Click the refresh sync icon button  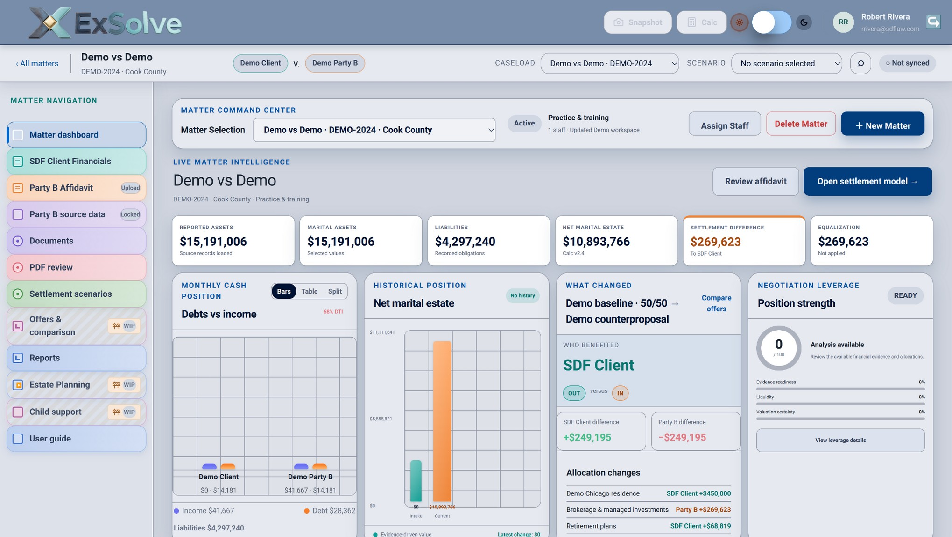tap(860, 63)
